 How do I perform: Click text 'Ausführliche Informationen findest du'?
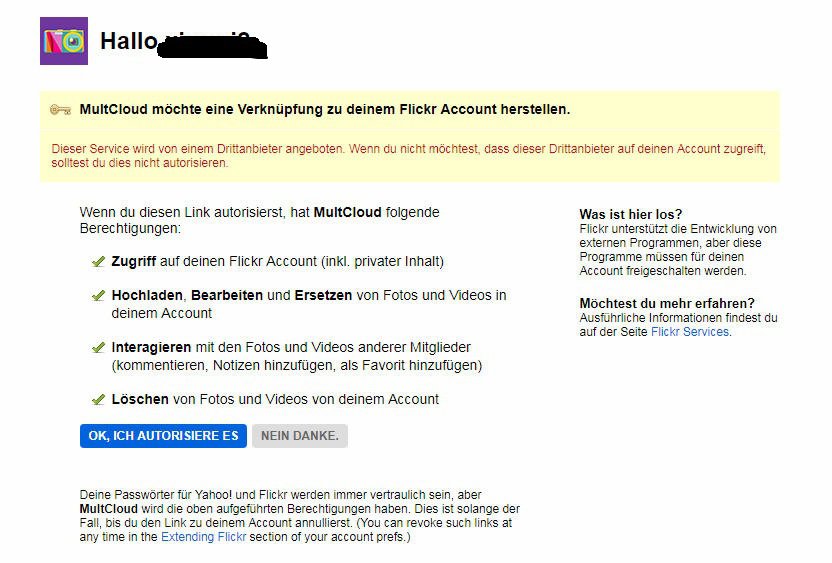tap(678, 325)
